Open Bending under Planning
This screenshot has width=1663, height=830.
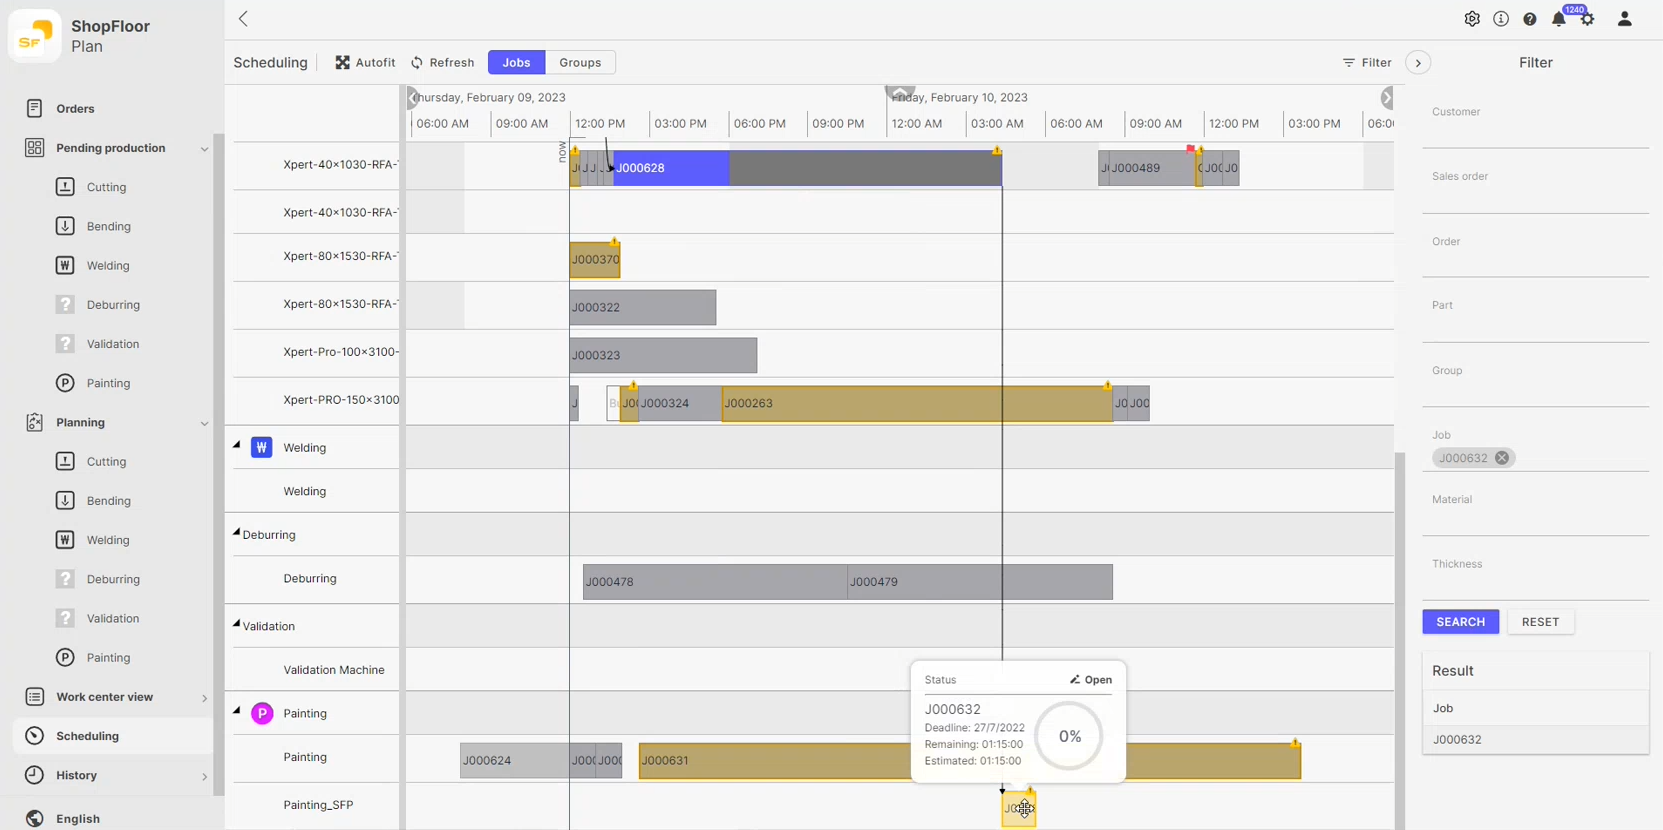coord(108,500)
